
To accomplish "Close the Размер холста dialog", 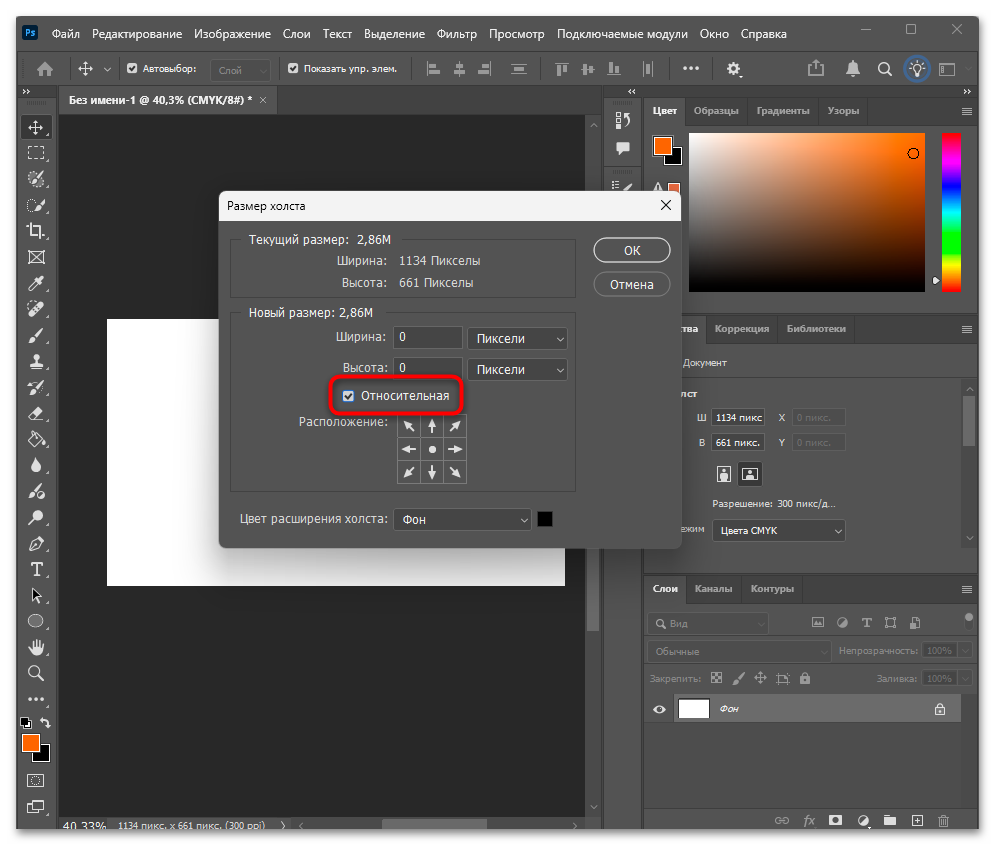I will pos(666,205).
